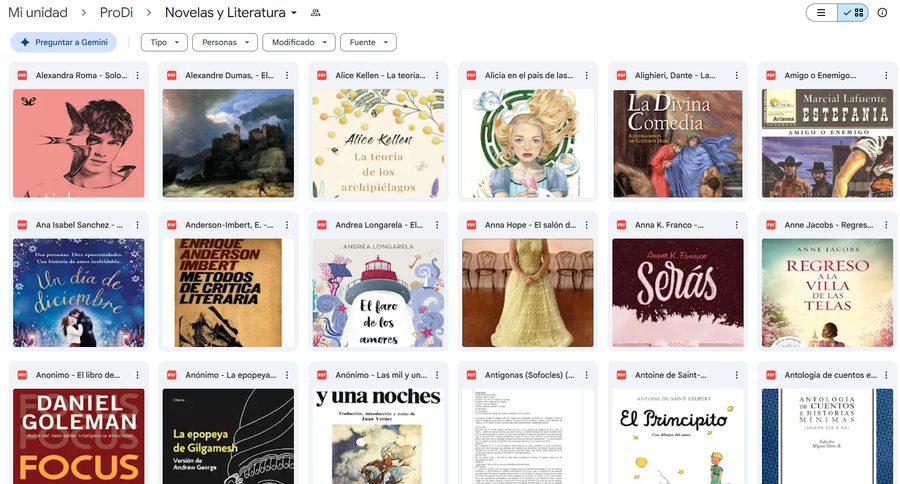
Task: Open the Fuente filter dropdown
Action: (368, 42)
